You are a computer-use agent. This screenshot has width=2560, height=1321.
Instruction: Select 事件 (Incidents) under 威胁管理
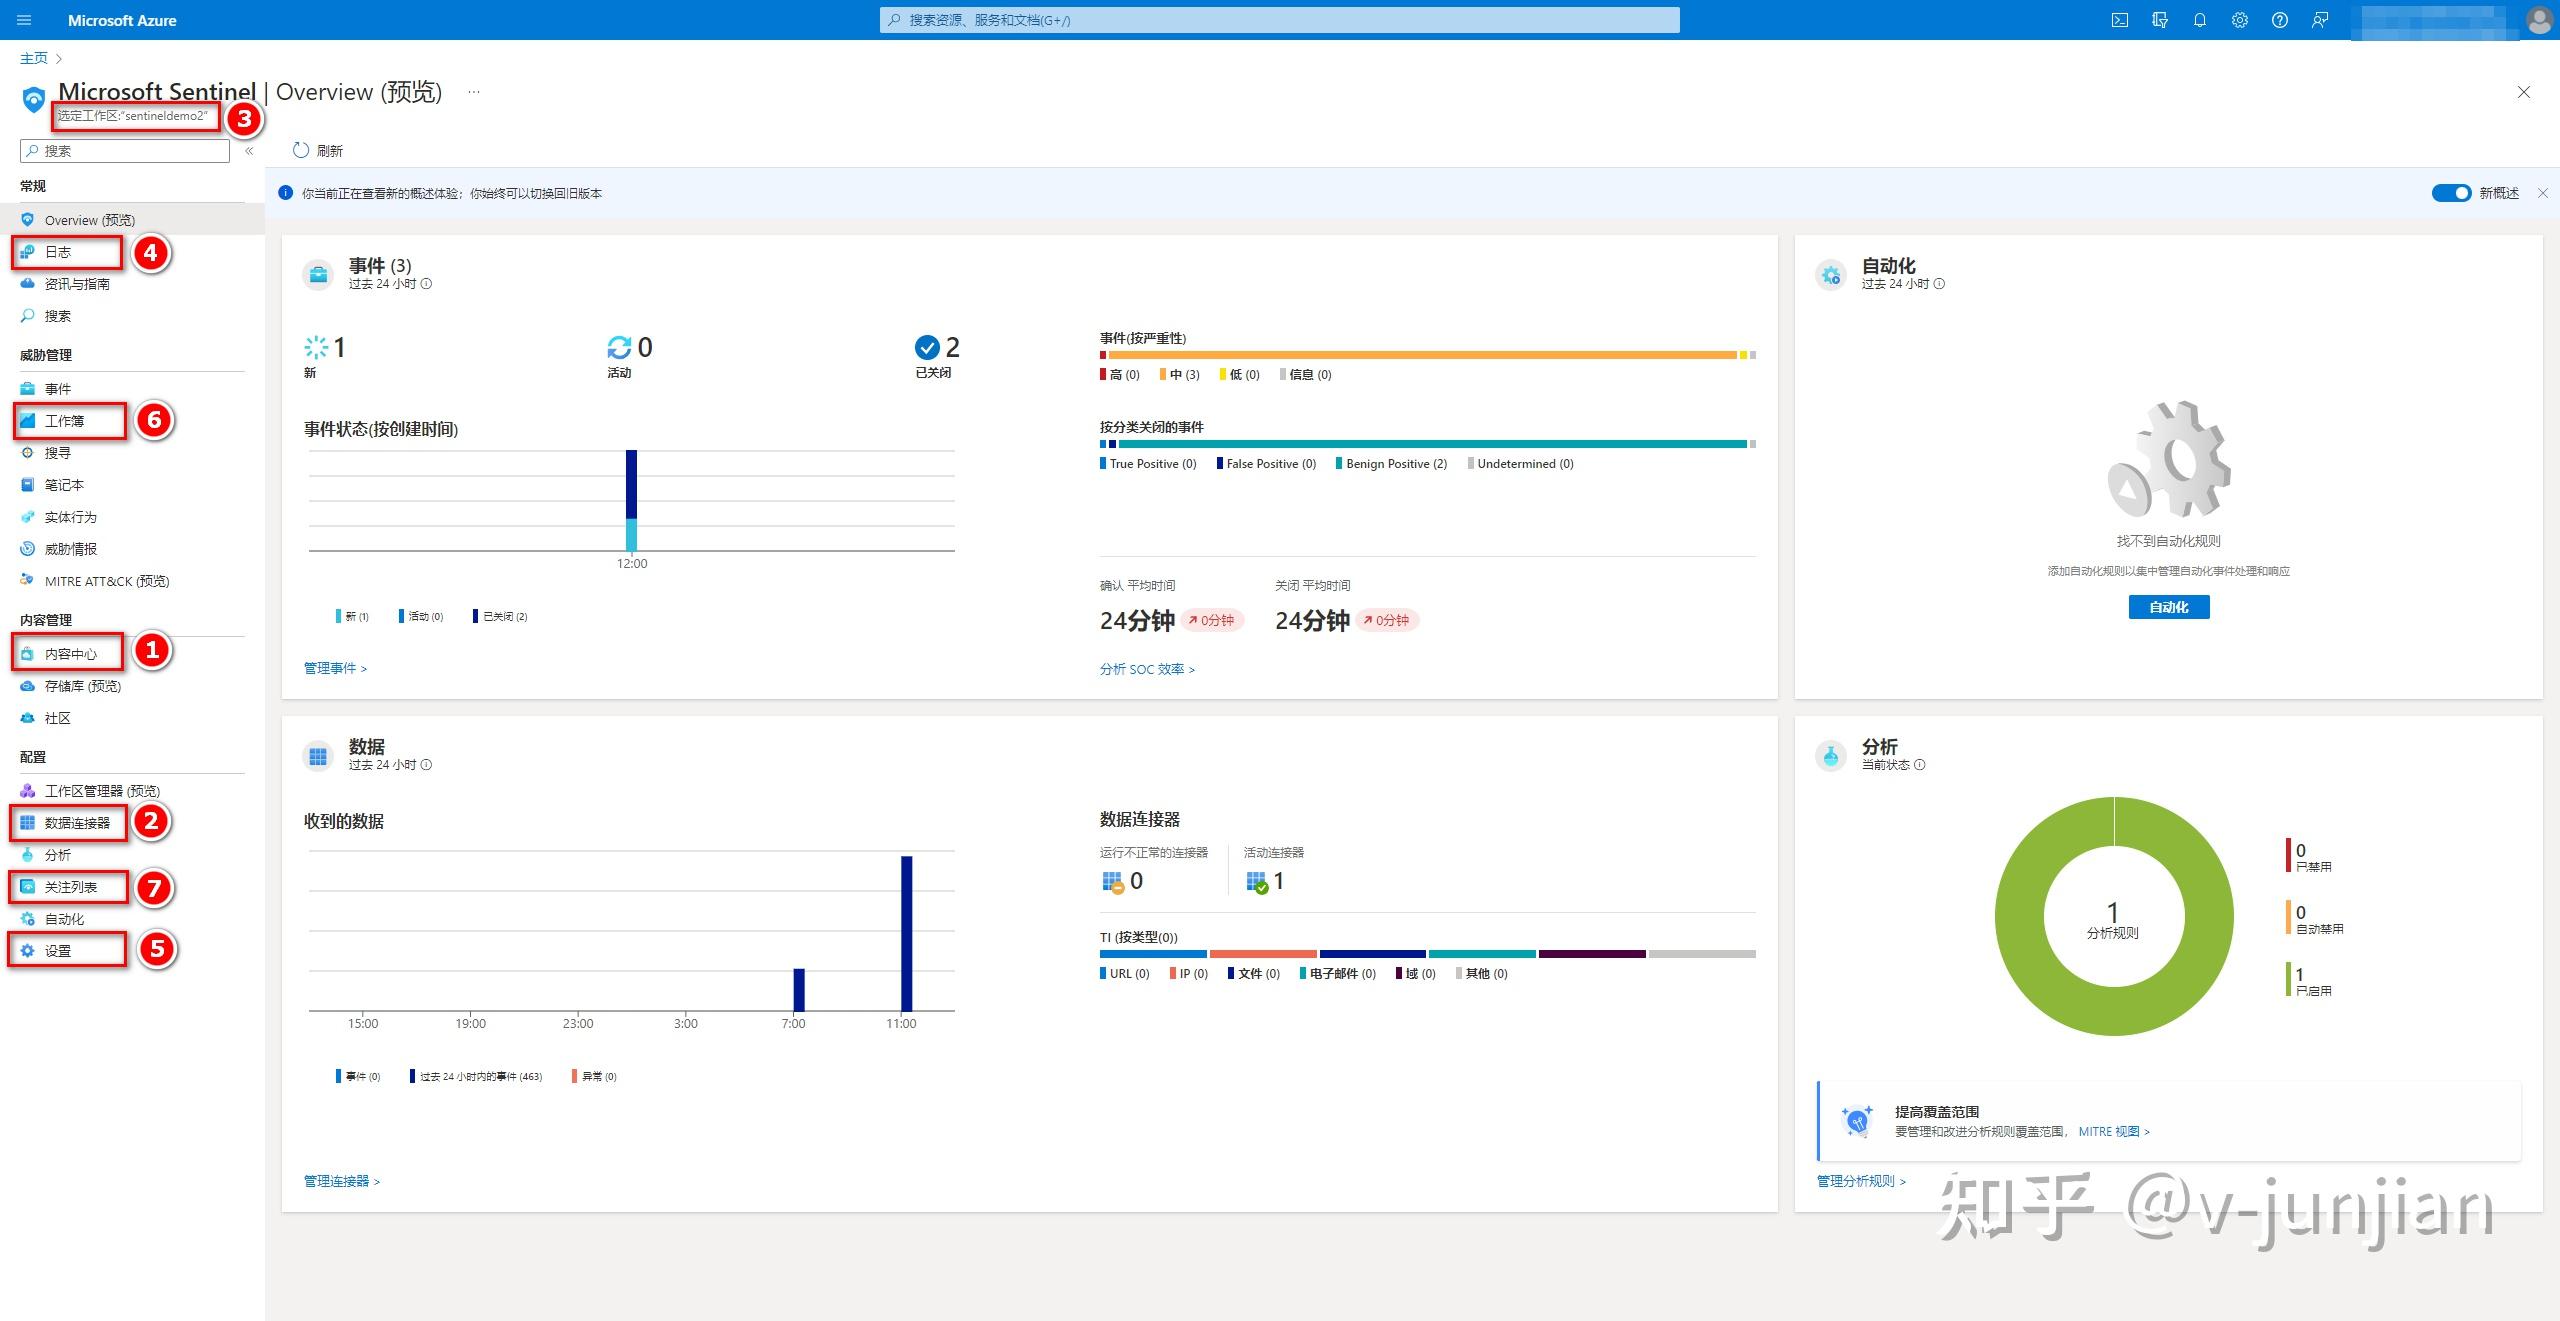(58, 388)
